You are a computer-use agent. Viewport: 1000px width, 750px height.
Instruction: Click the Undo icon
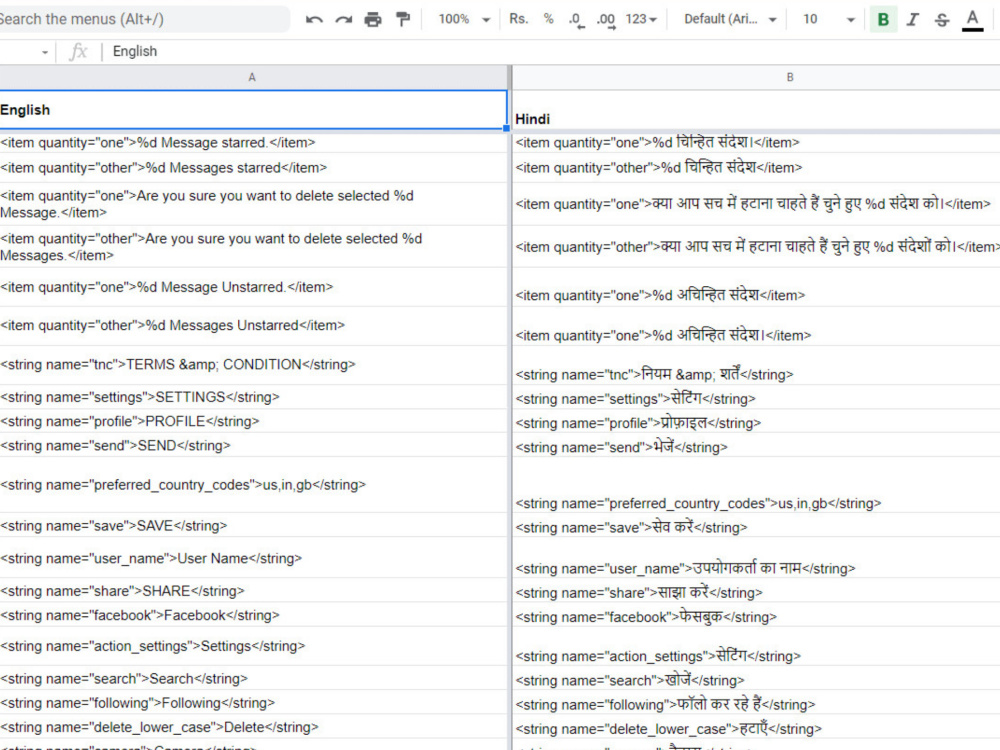[x=314, y=19]
